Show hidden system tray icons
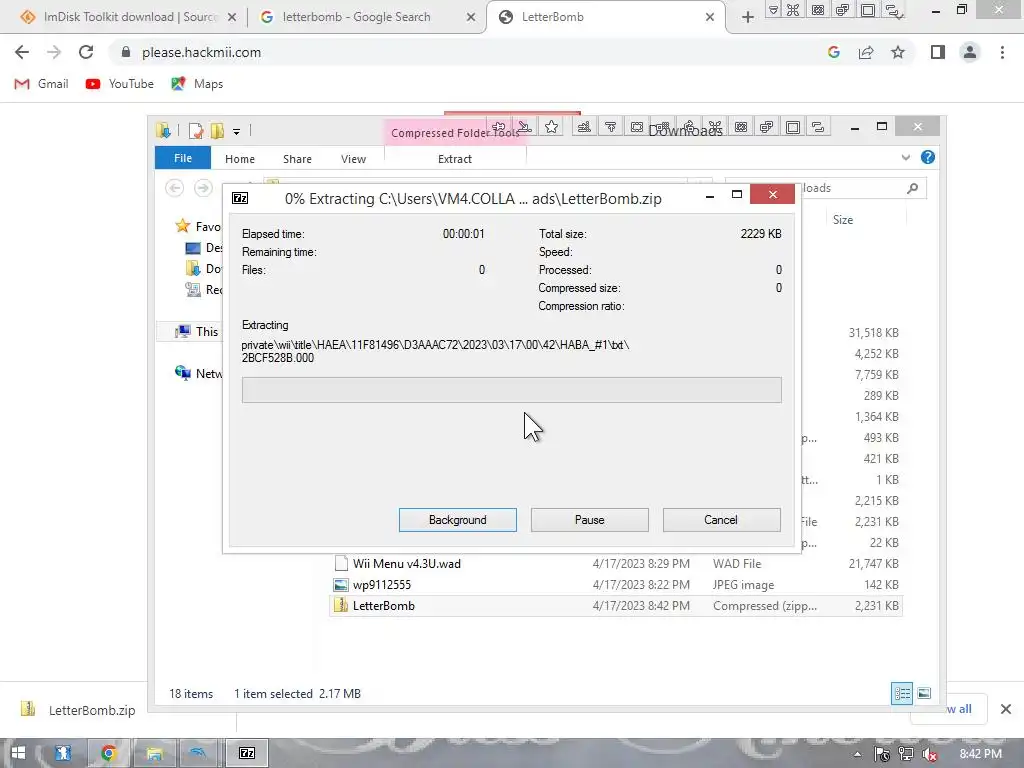Screen dimensions: 1024x768 857,754
